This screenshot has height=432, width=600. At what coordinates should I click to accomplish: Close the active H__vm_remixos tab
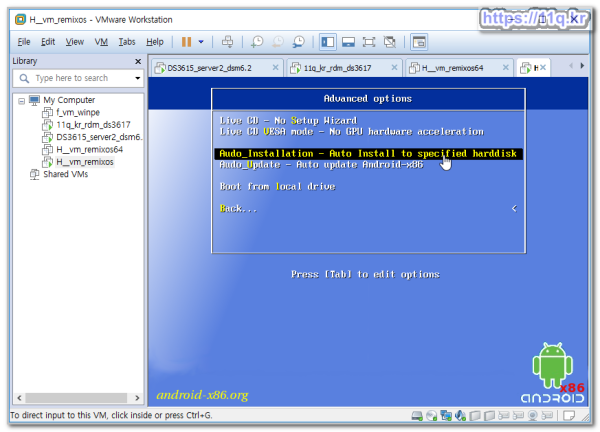[x=543, y=68]
